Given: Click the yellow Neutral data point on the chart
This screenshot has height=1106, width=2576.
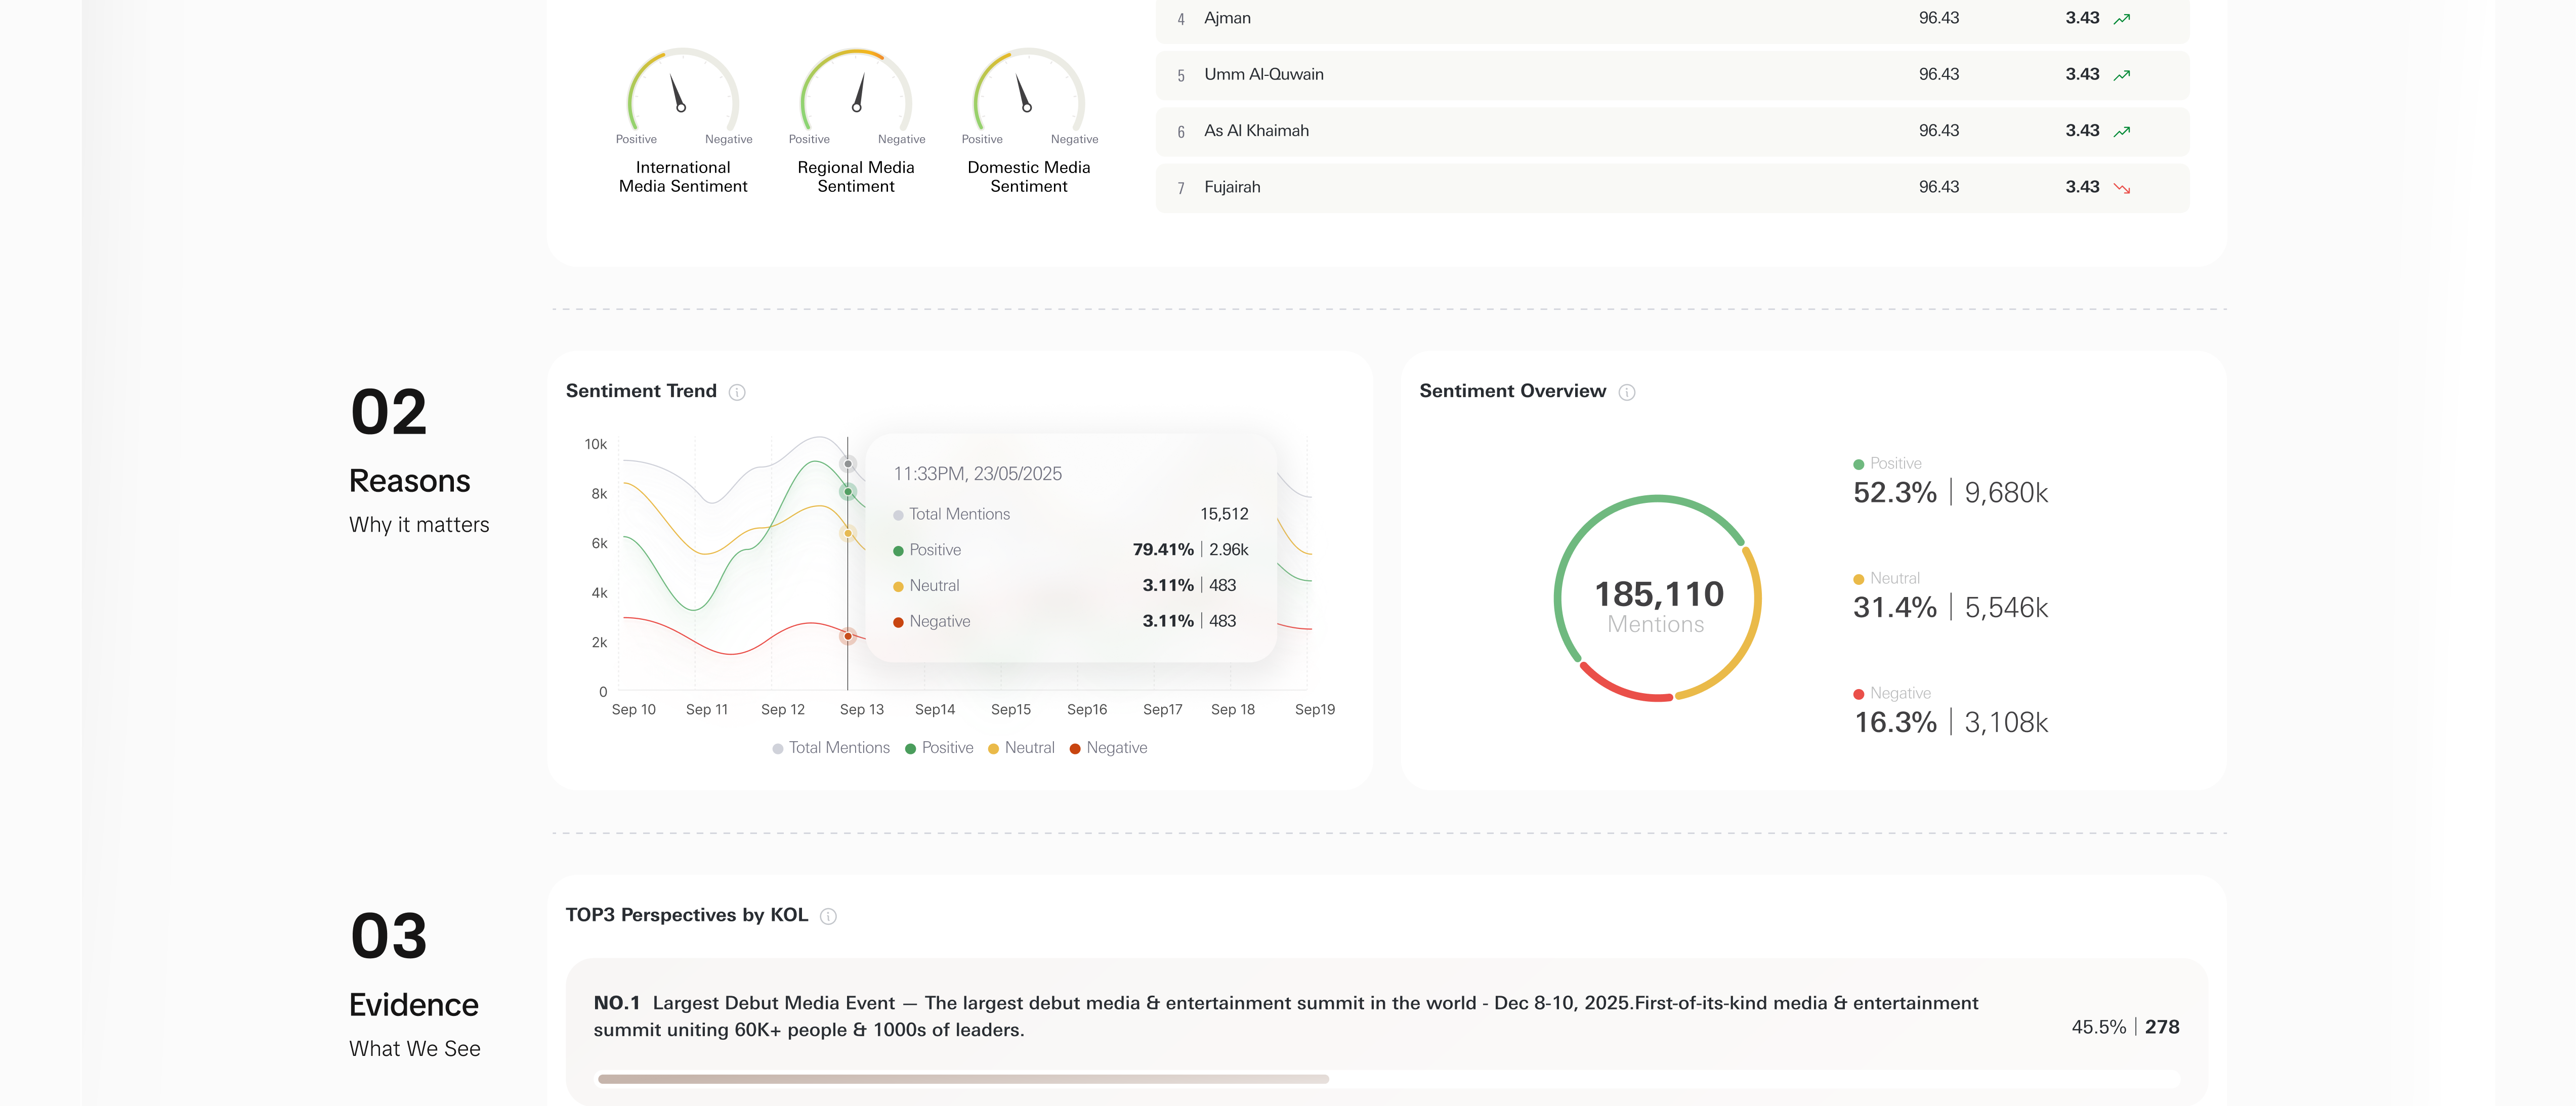Looking at the screenshot, I should (848, 533).
